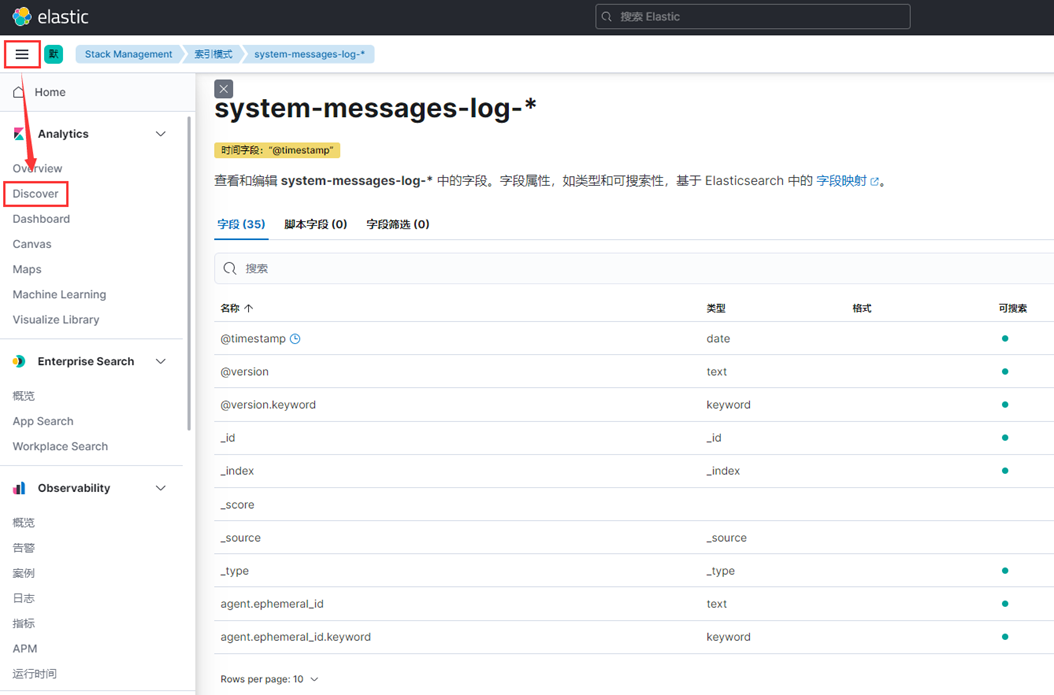
Task: Open Machine Learning page
Action: [x=59, y=294]
